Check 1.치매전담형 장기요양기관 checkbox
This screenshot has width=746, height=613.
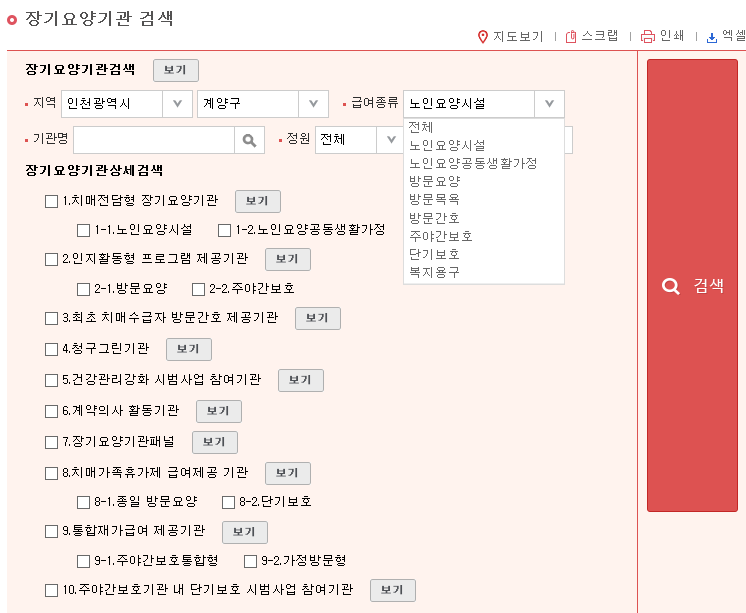pos(51,201)
